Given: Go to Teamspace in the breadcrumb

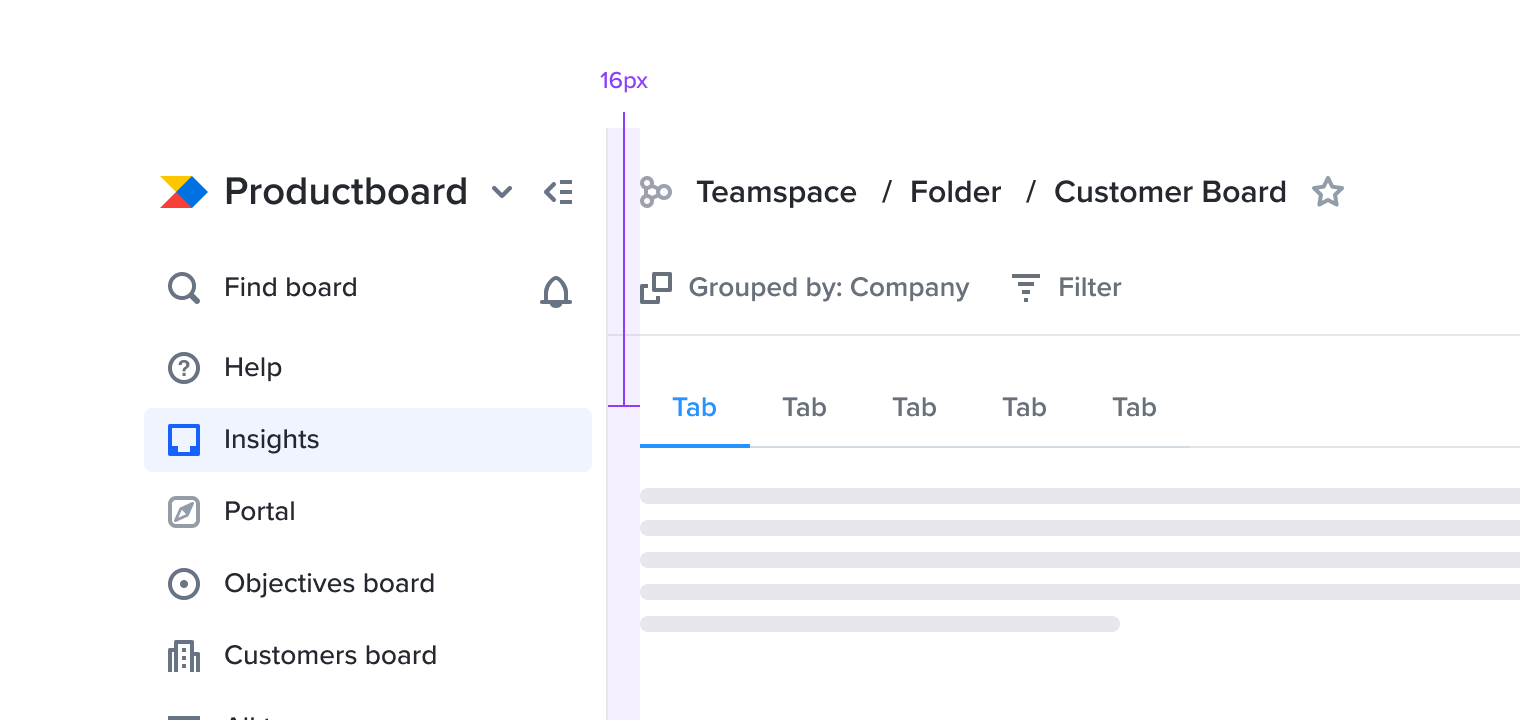Looking at the screenshot, I should tap(776, 192).
